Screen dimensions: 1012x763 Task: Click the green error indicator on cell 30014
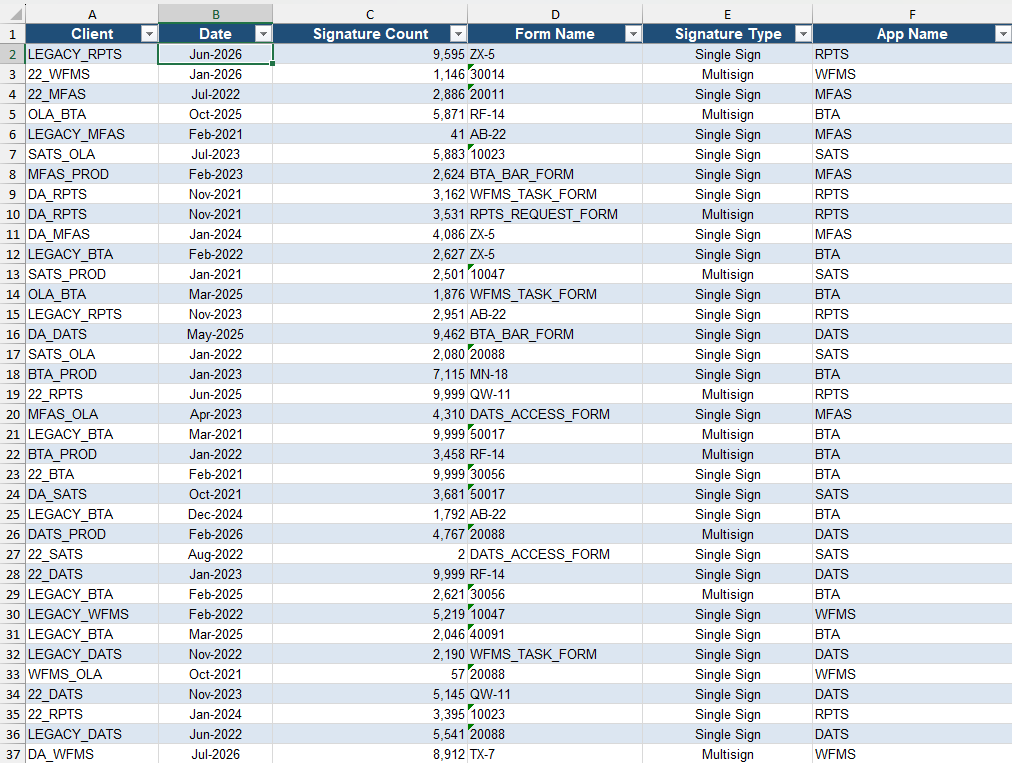[x=471, y=67]
